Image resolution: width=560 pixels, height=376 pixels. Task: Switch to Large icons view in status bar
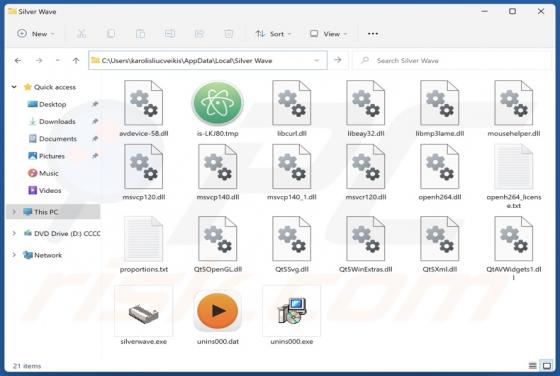coord(547,366)
